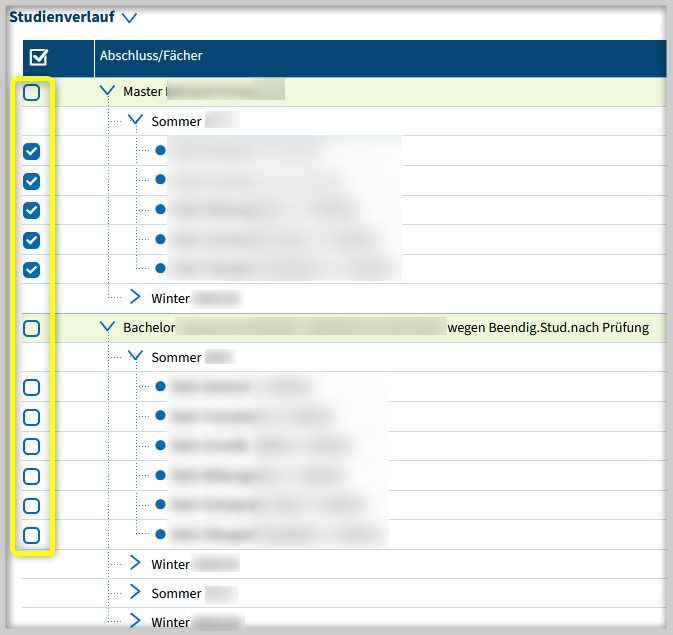Viewport: 673px width, 635px height.
Task: Uncheck the second checked box under Master Sommer
Action: [x=32, y=181]
